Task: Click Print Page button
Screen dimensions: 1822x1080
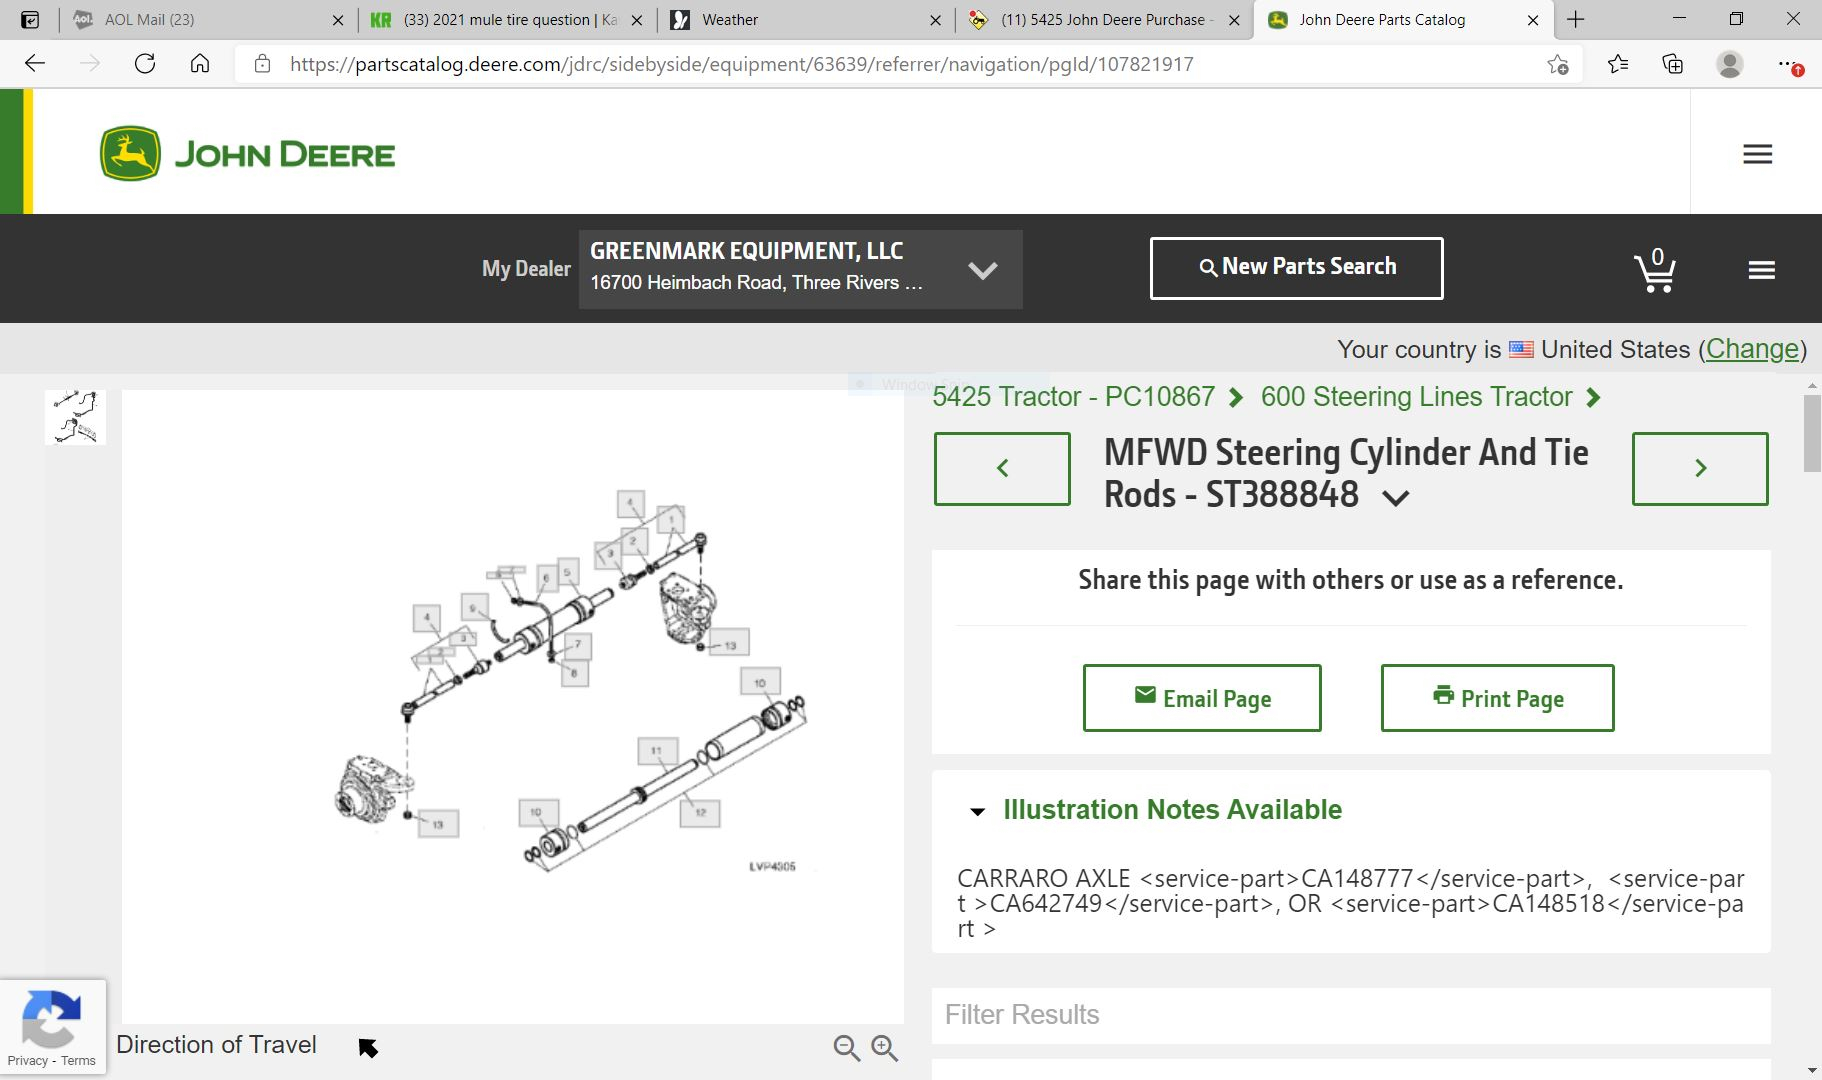Action: click(x=1497, y=698)
